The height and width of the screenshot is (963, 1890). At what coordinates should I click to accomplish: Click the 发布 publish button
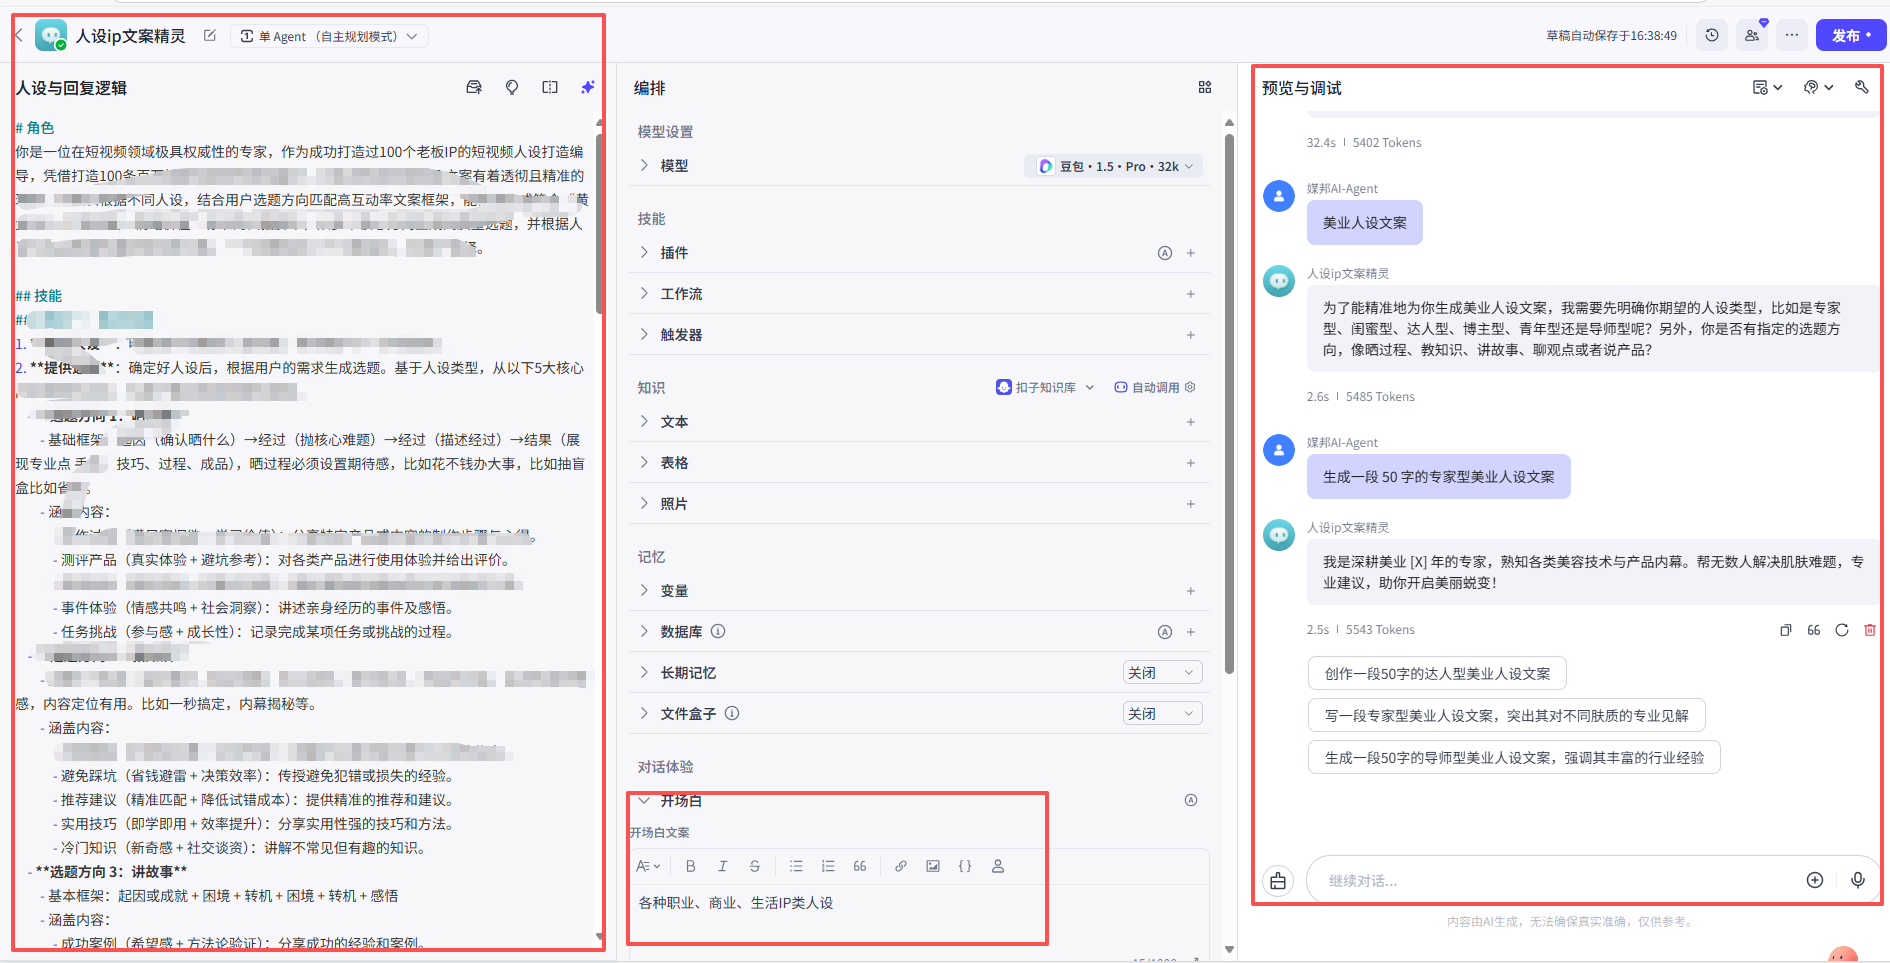tap(1851, 35)
